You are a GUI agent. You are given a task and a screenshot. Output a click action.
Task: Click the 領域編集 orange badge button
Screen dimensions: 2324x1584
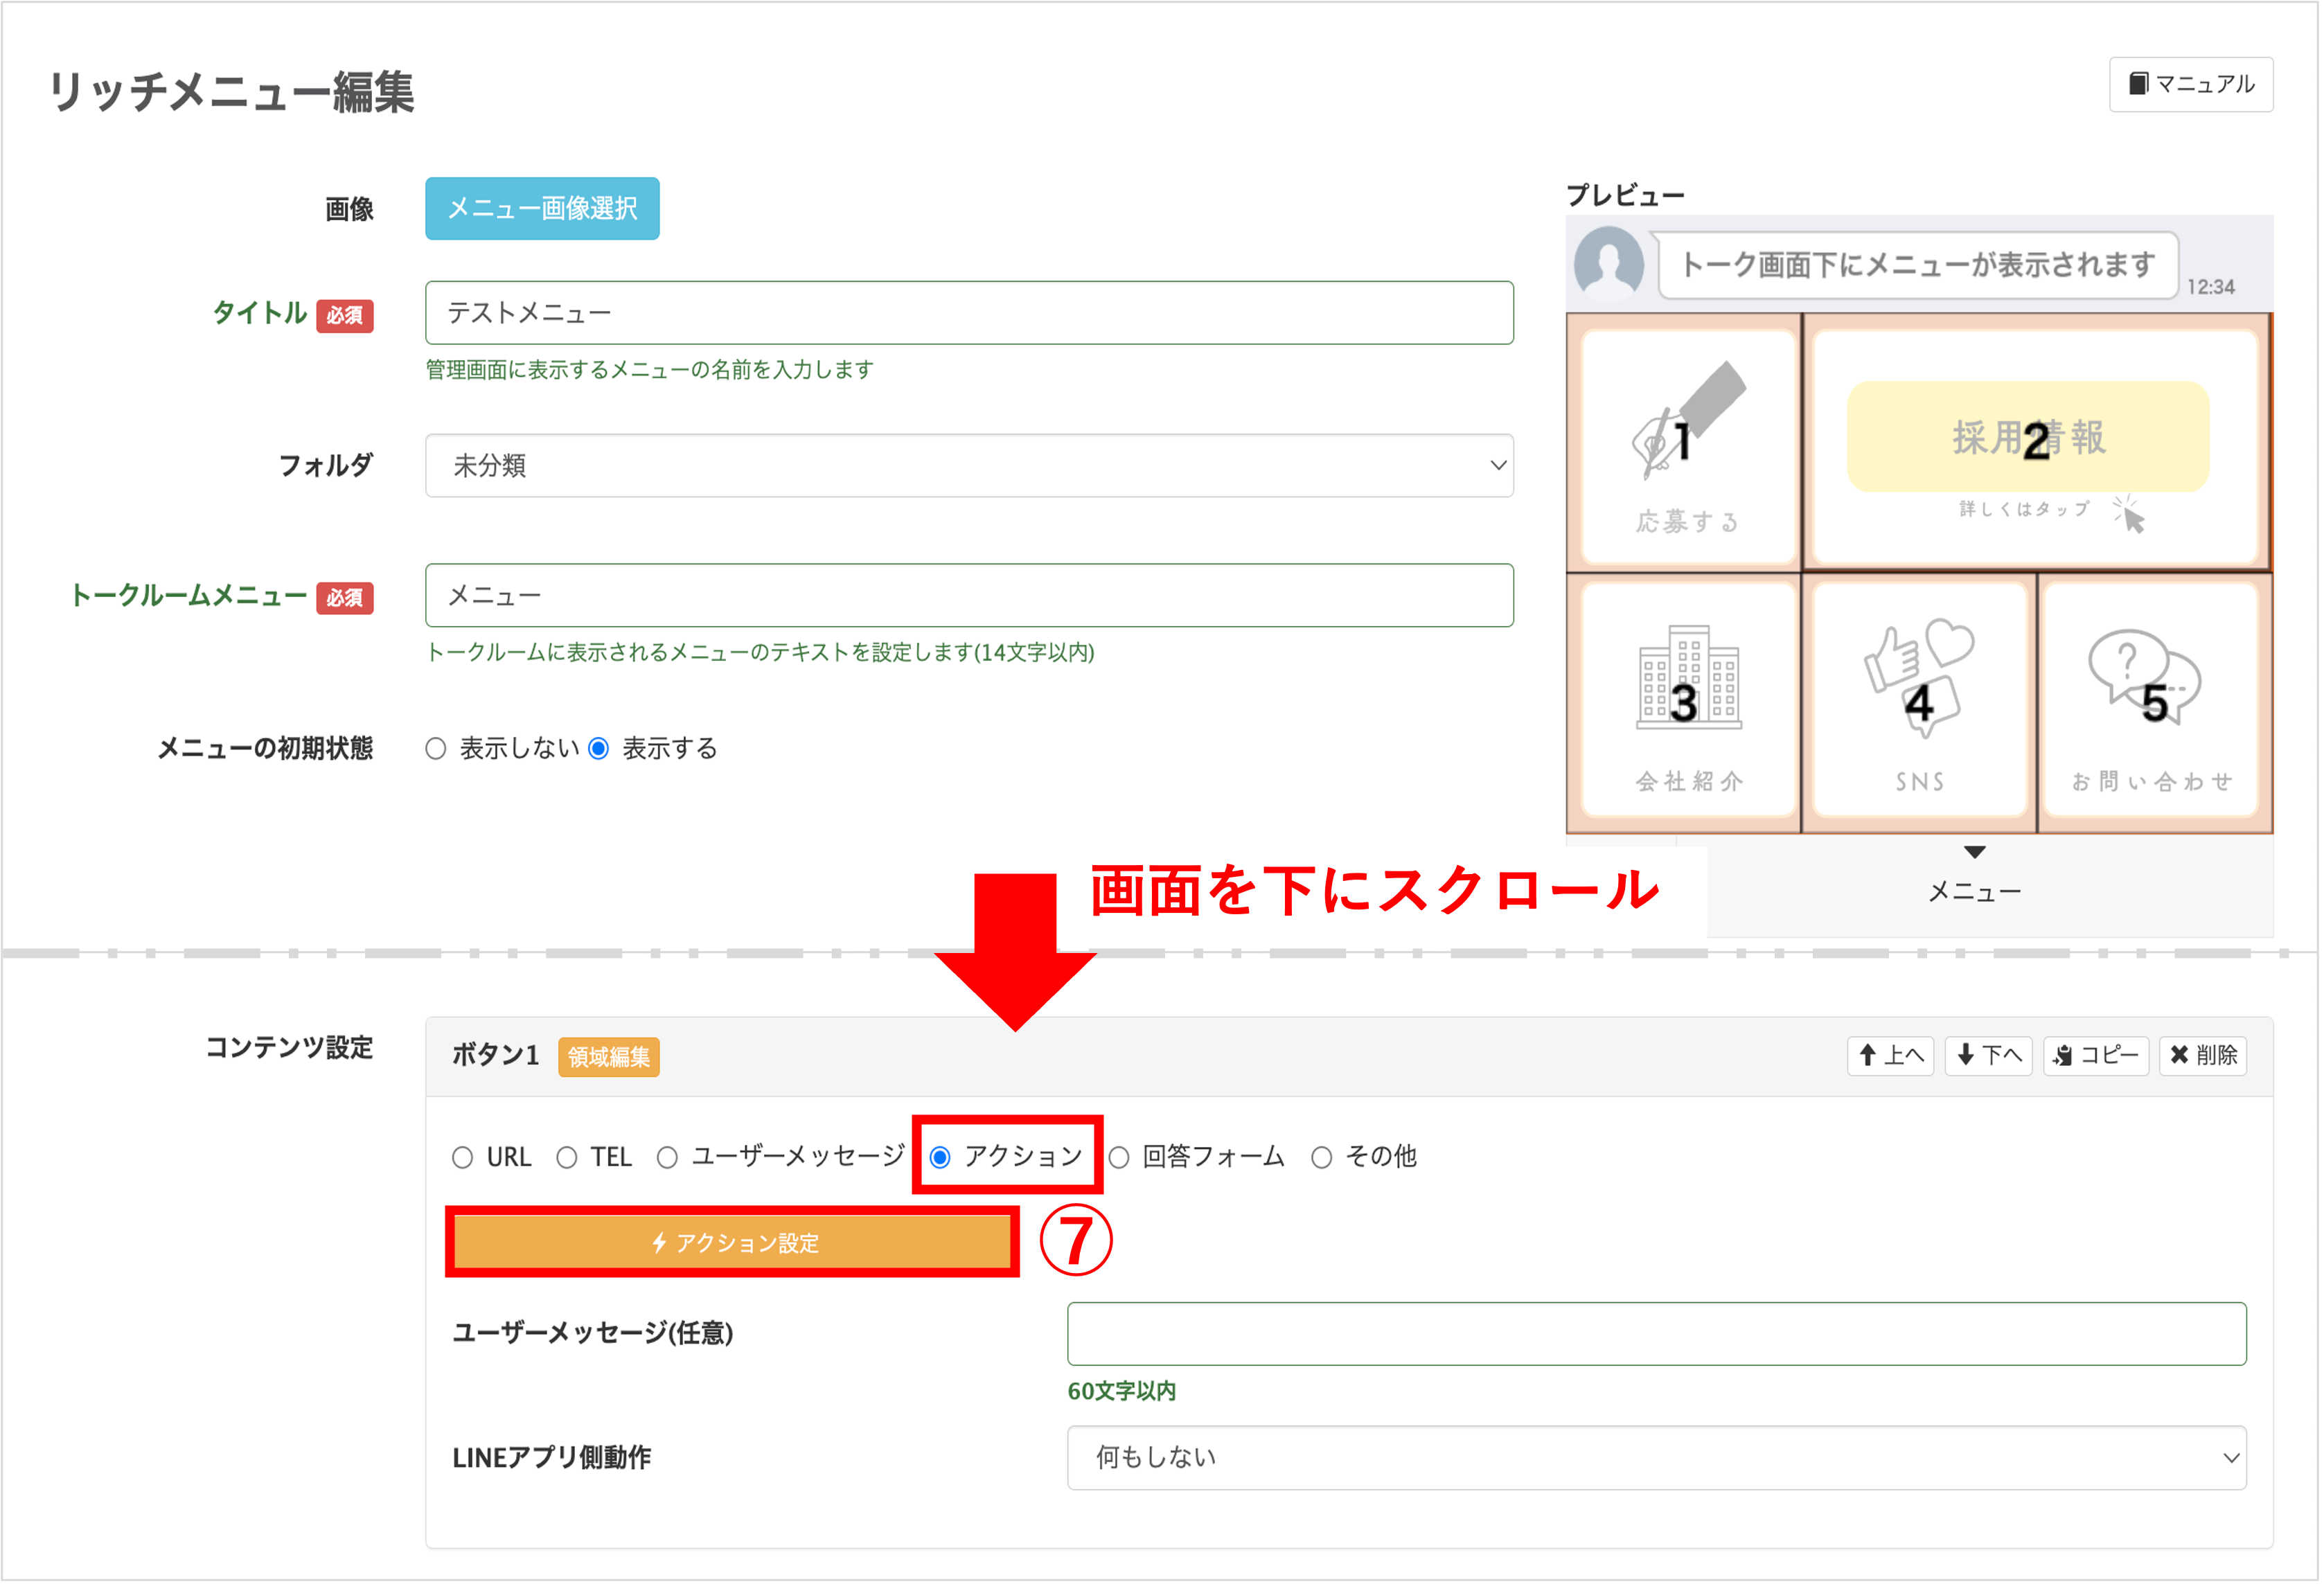tap(609, 1058)
